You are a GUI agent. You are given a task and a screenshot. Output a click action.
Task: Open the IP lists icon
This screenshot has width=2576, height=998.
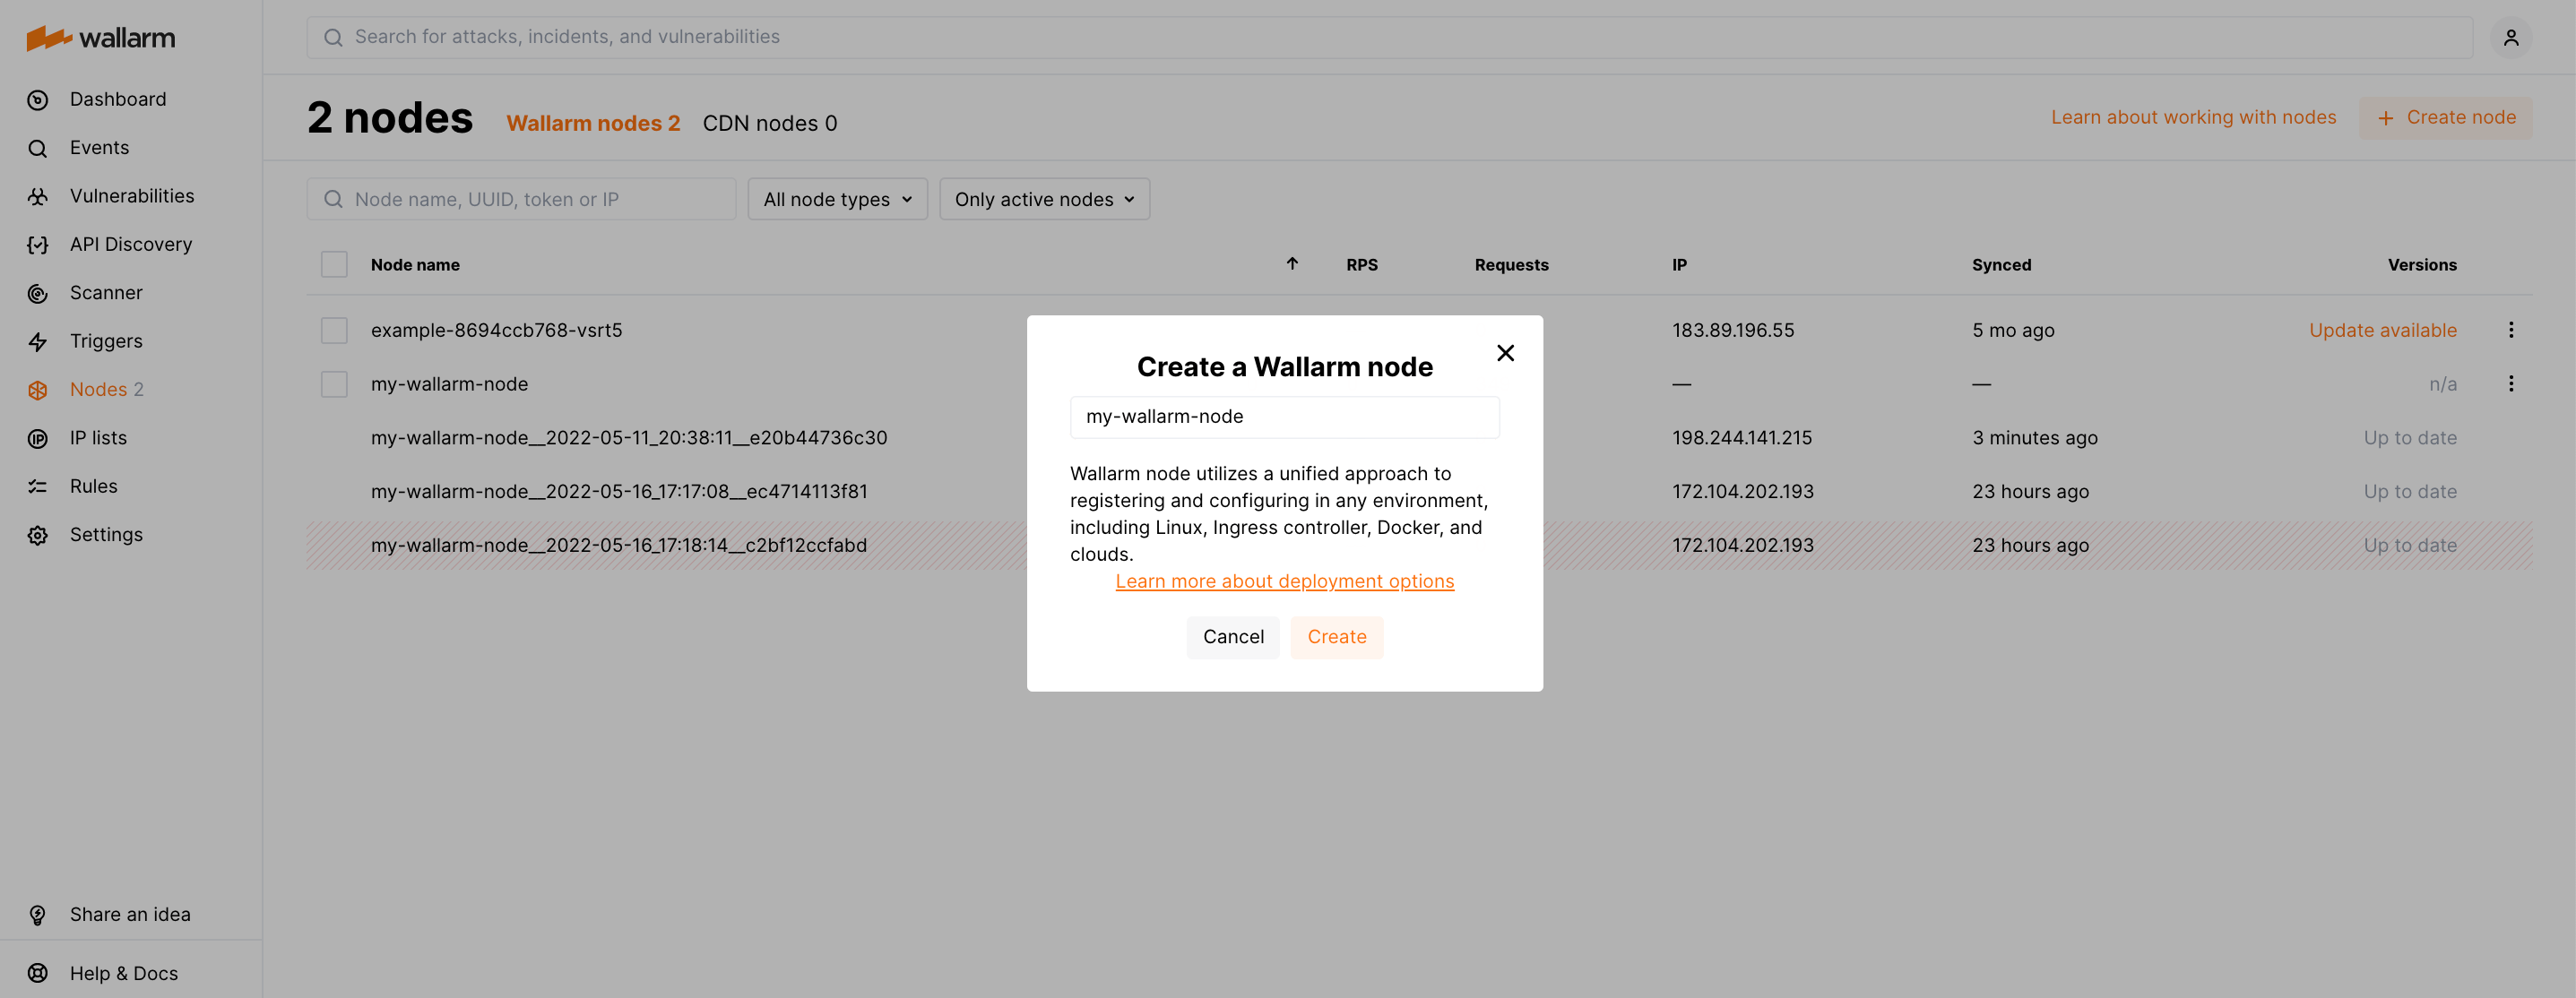37,437
